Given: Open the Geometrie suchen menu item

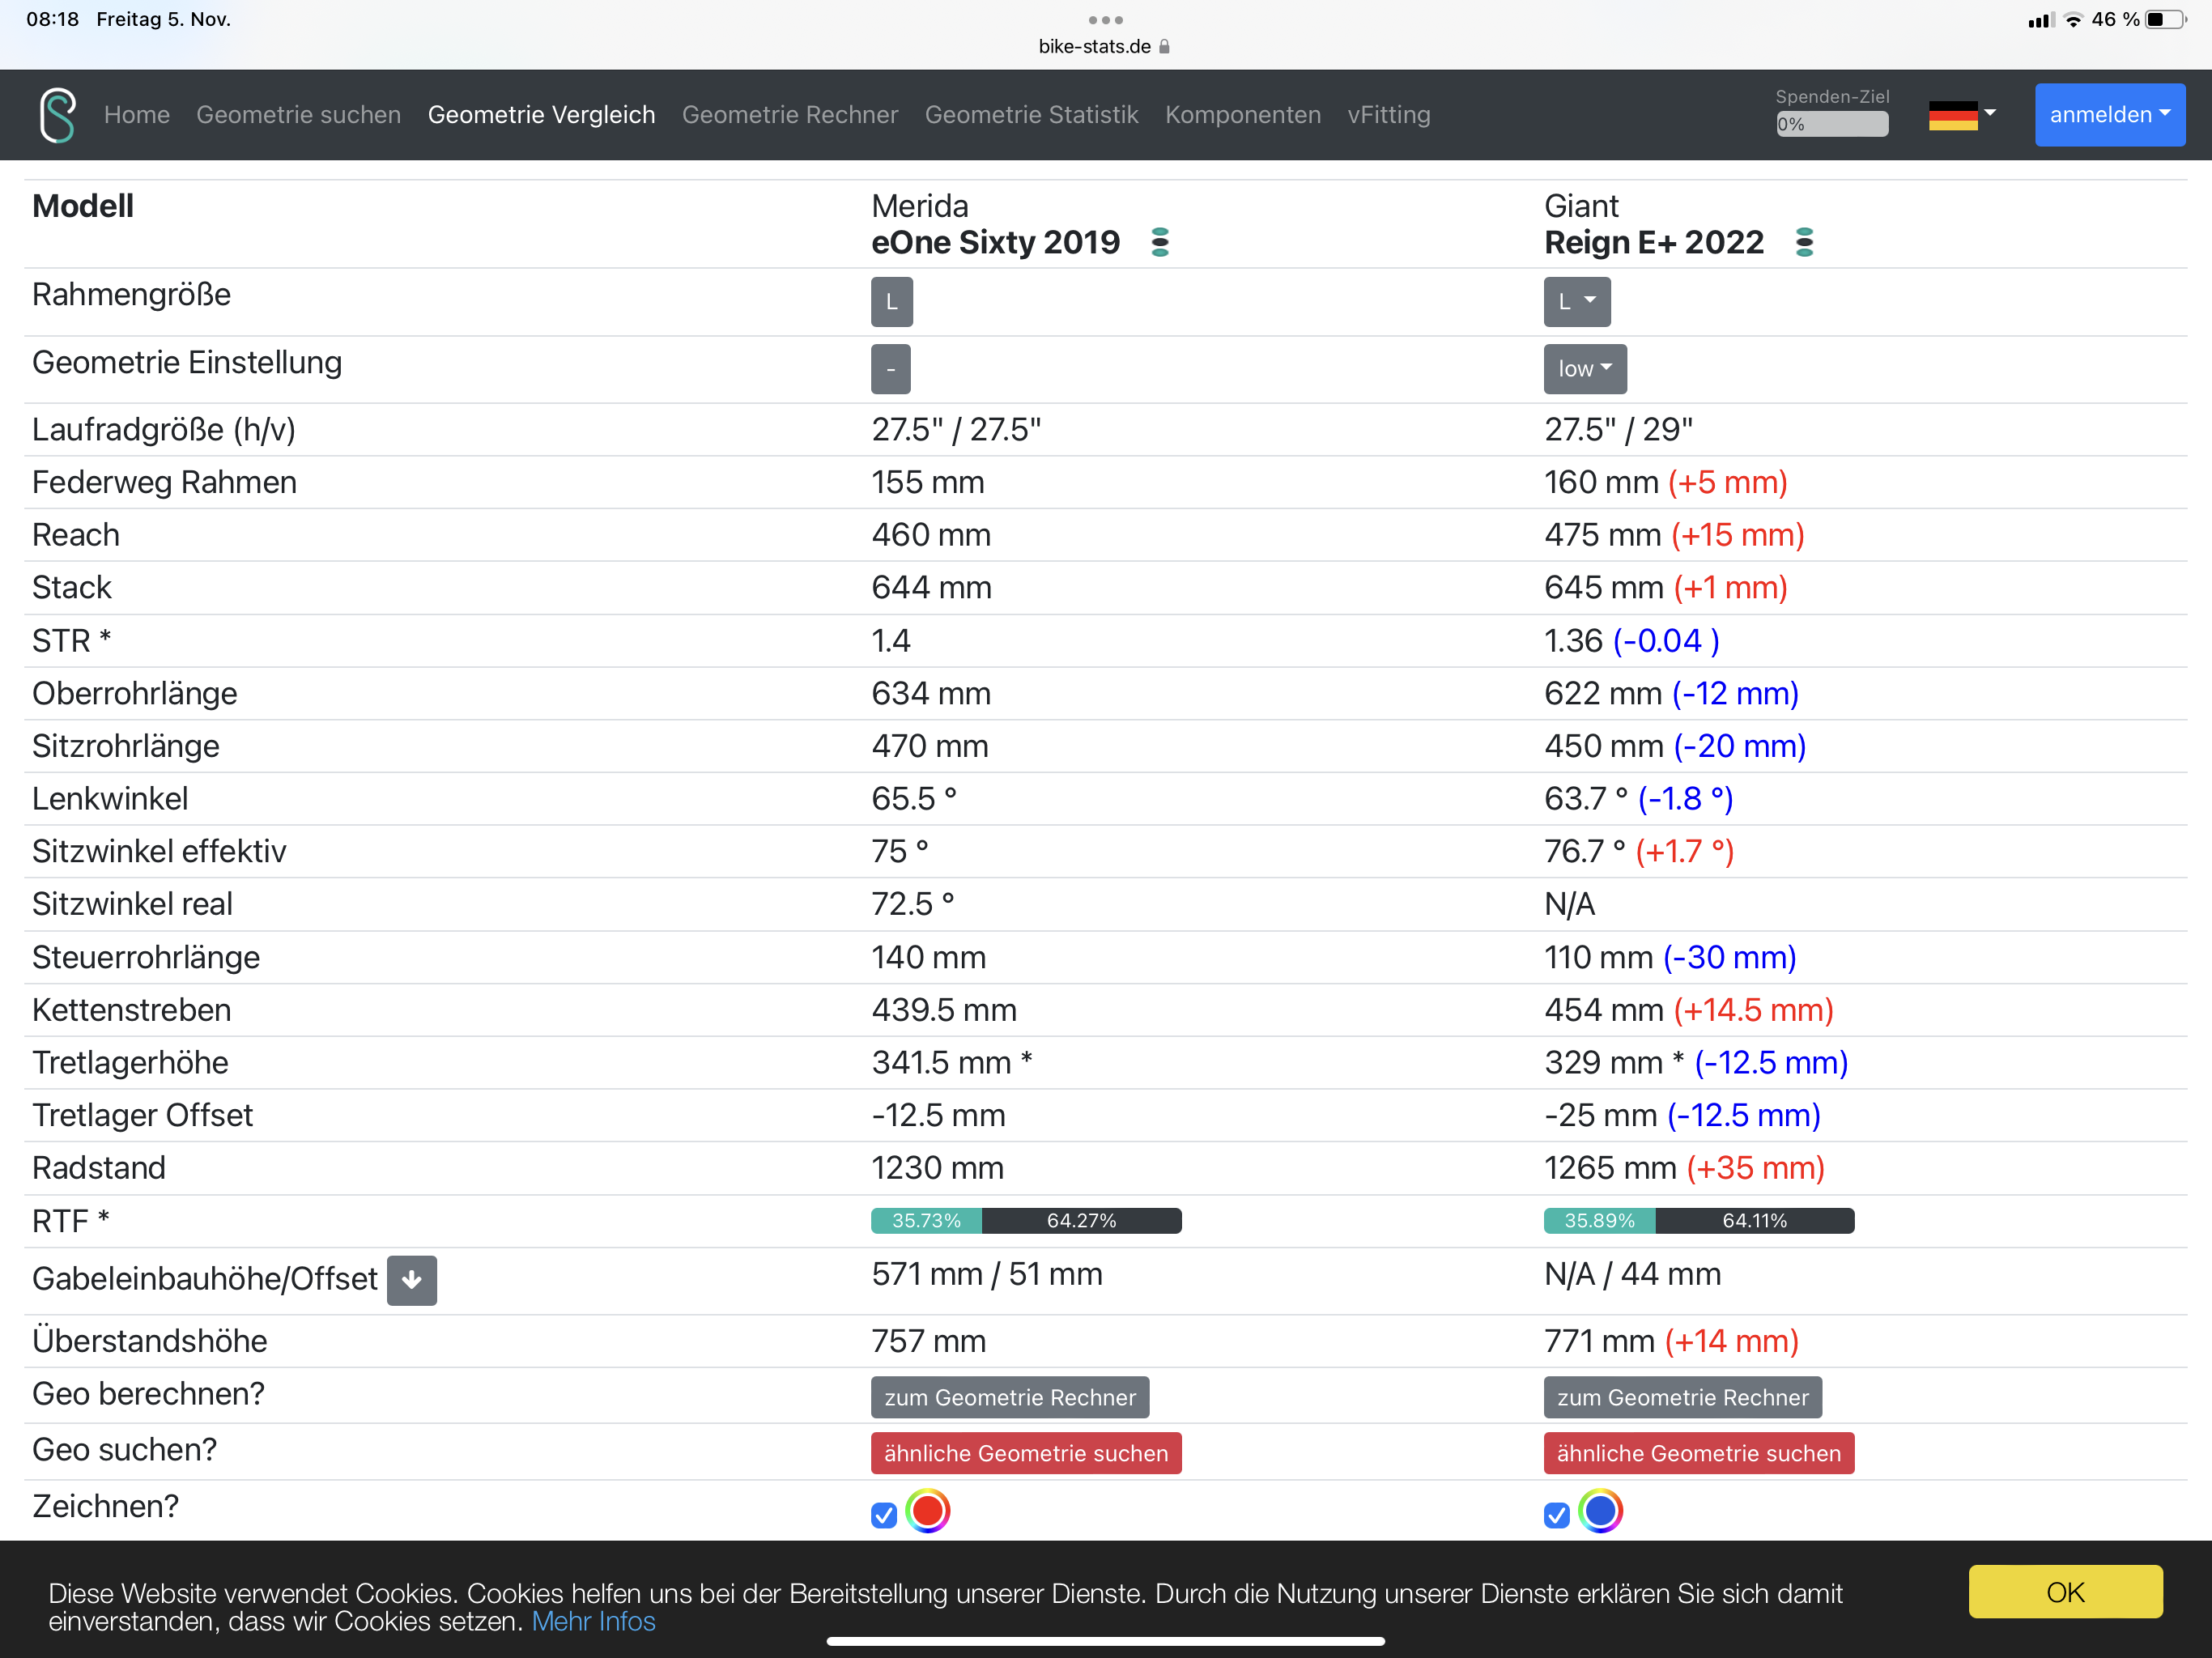Looking at the screenshot, I should pyautogui.click(x=298, y=115).
